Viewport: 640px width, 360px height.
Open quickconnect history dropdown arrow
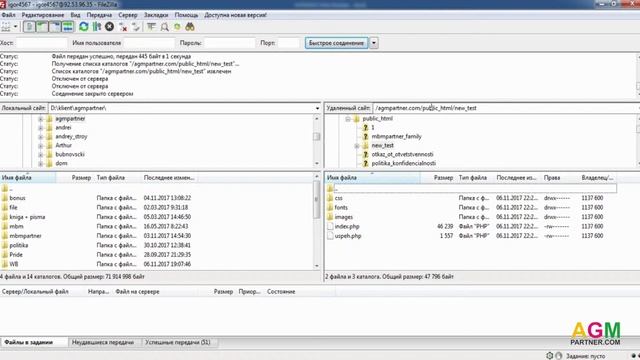coord(373,43)
